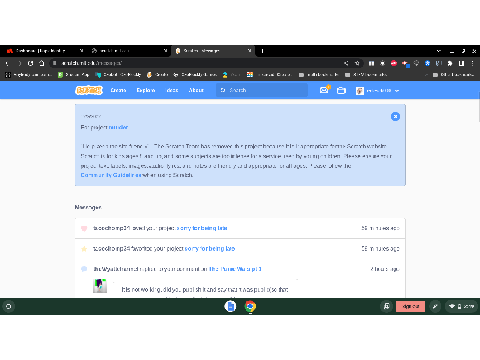Open the Chrome side panel icon
Image resolution: width=480 pixels, height=360 pixels.
coord(461,63)
